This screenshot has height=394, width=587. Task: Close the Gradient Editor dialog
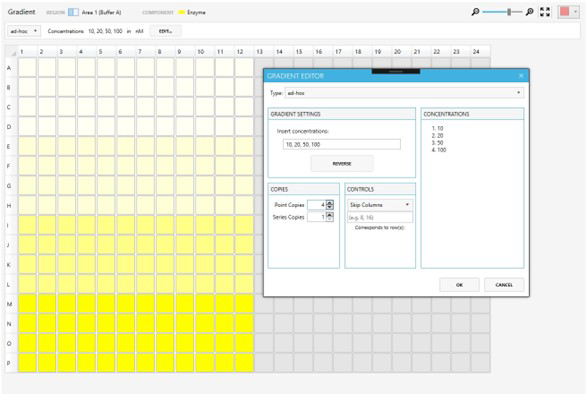pyautogui.click(x=521, y=76)
